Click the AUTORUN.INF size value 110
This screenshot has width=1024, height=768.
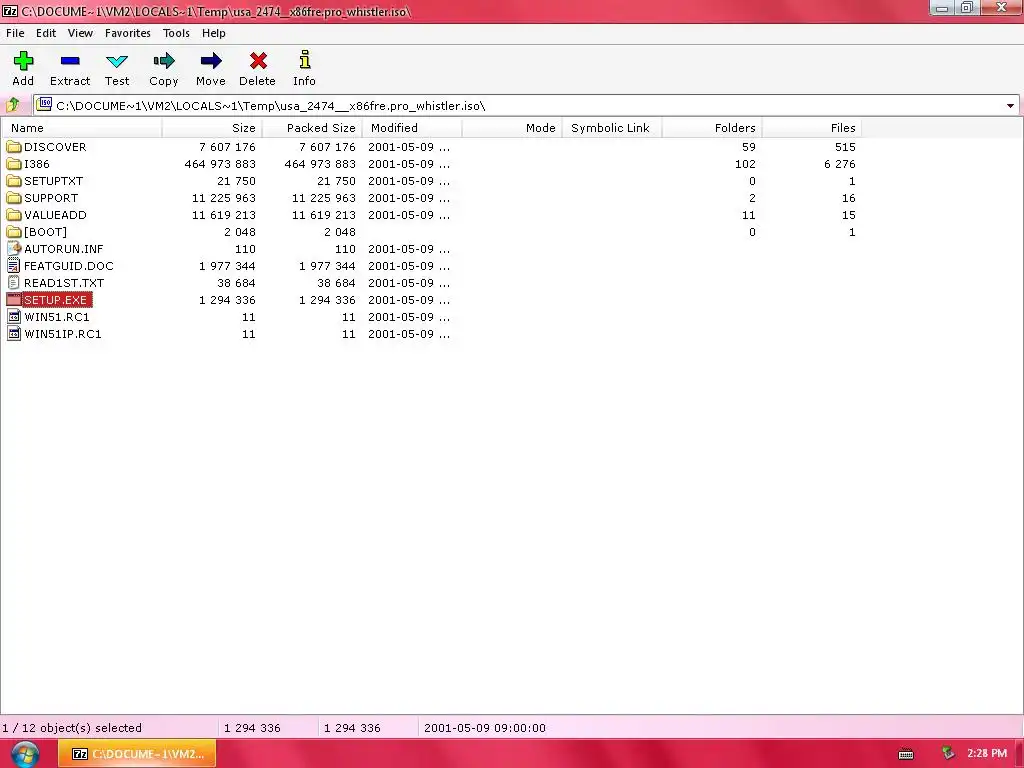coord(245,249)
